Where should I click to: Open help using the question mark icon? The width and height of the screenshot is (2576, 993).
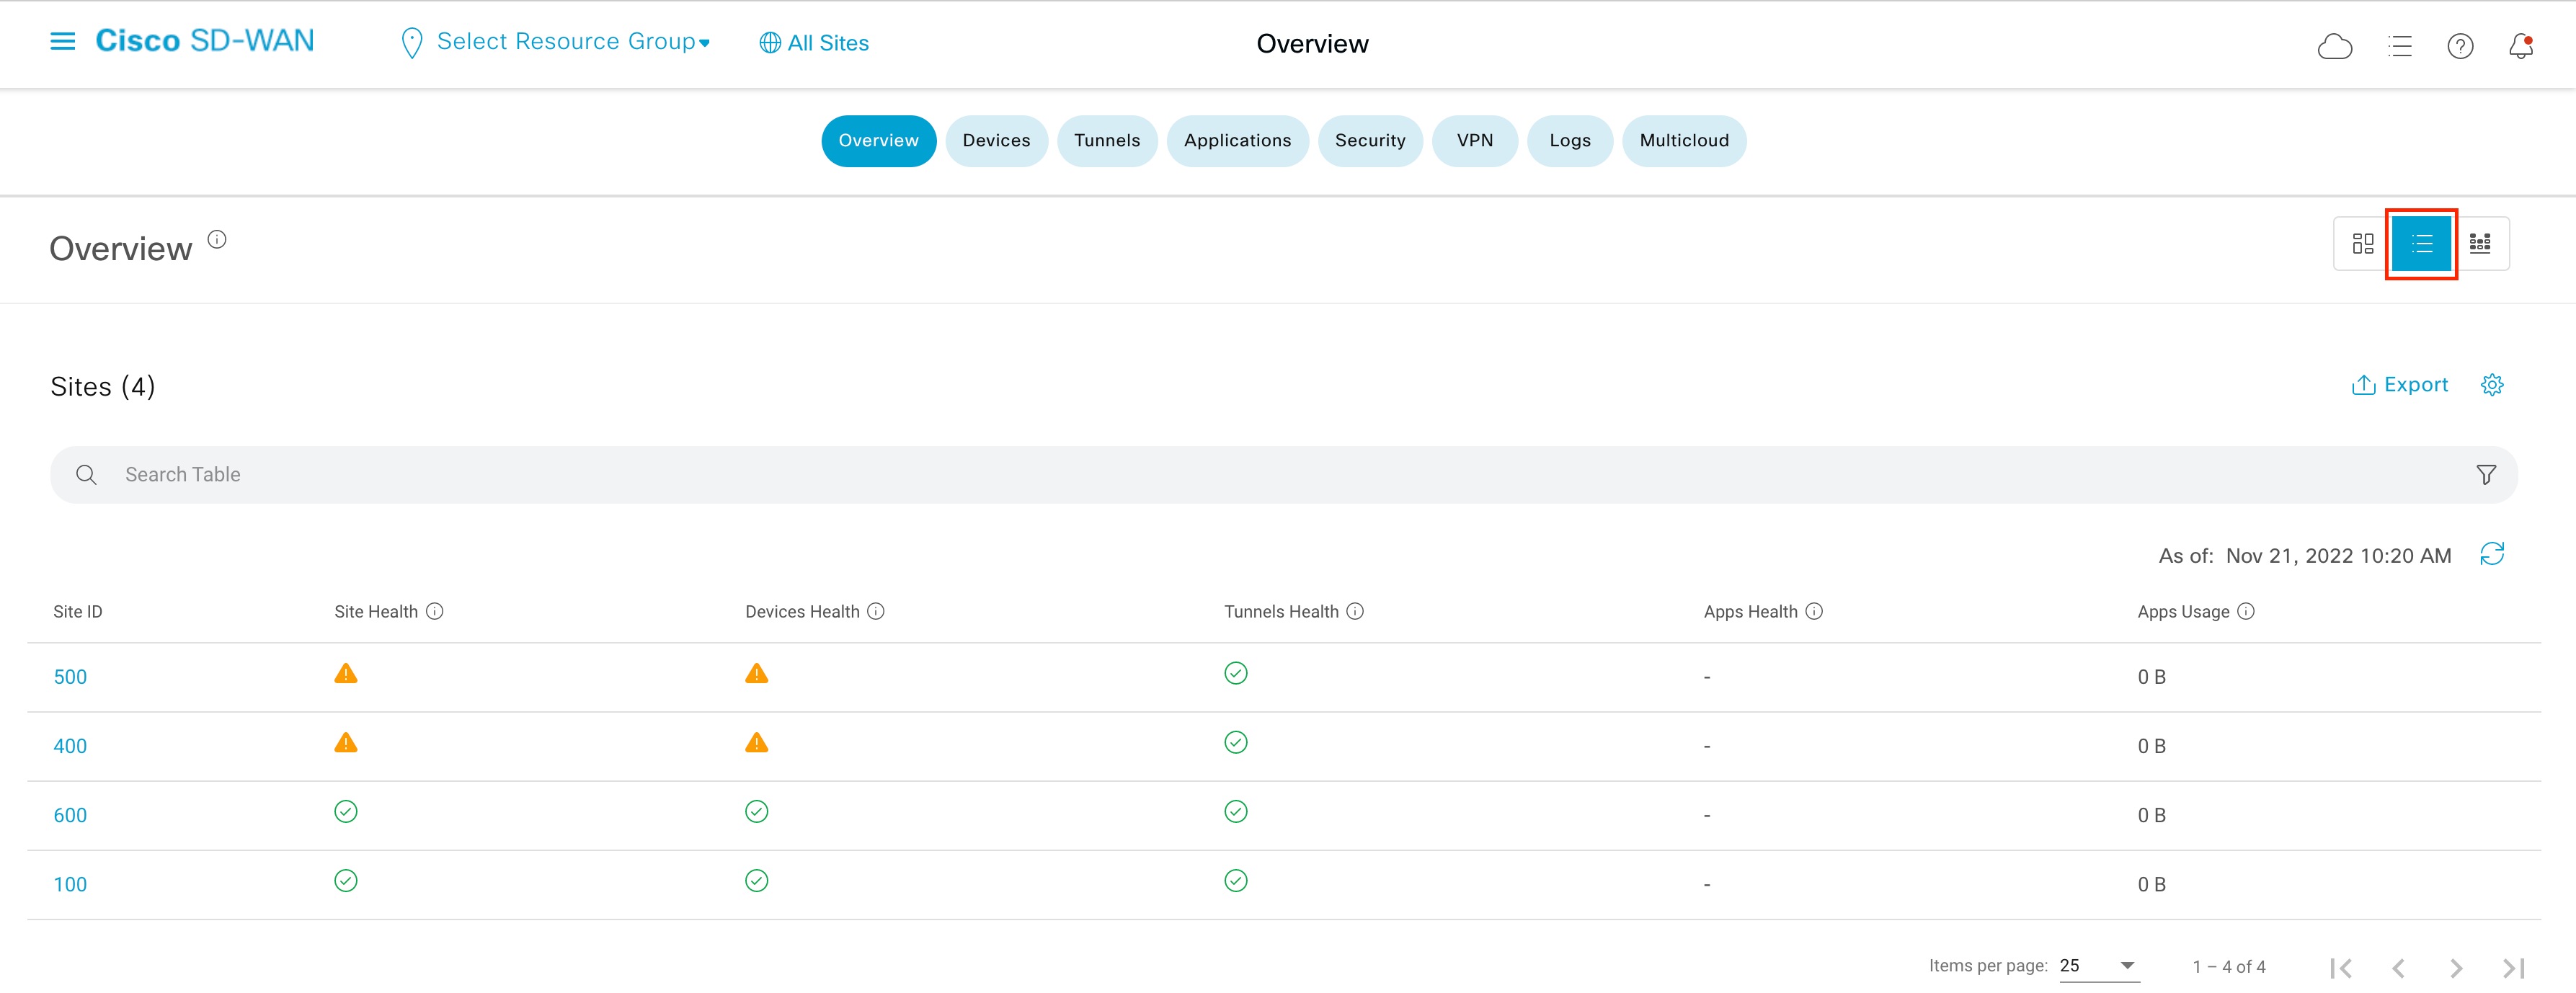(x=2460, y=46)
